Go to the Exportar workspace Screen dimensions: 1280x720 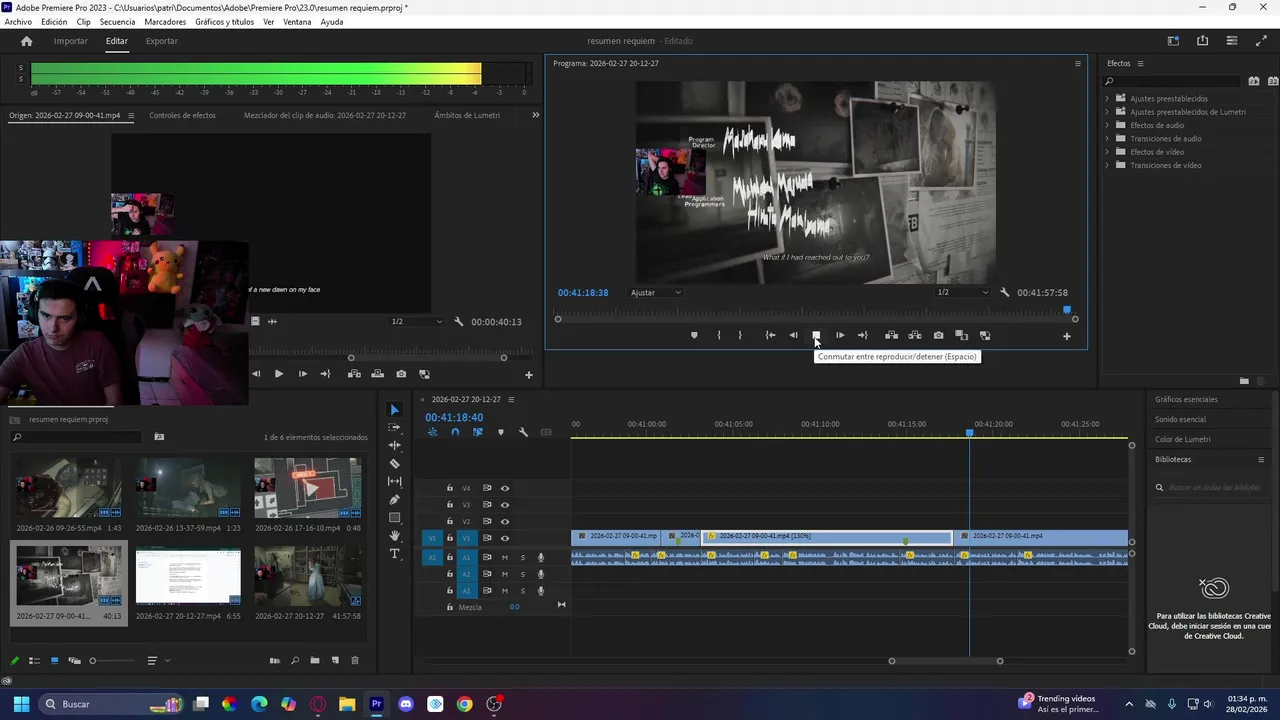point(161,41)
